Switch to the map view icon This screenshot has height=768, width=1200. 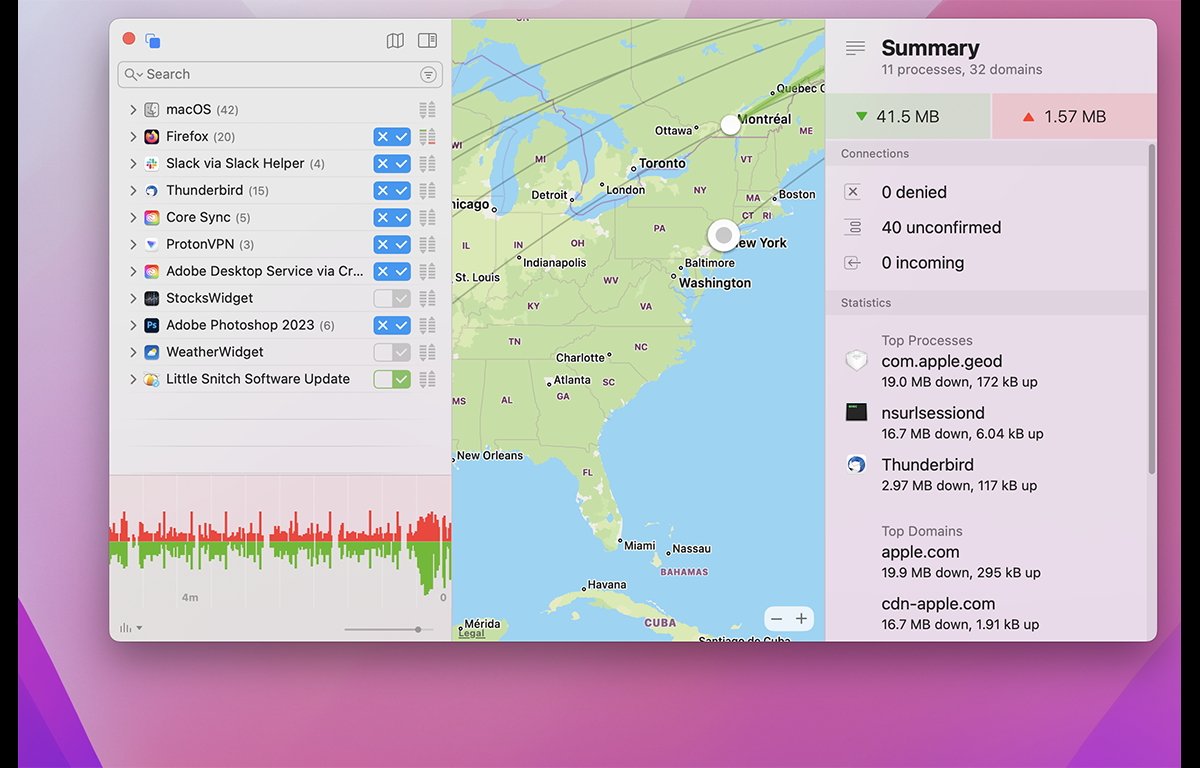pyautogui.click(x=395, y=41)
